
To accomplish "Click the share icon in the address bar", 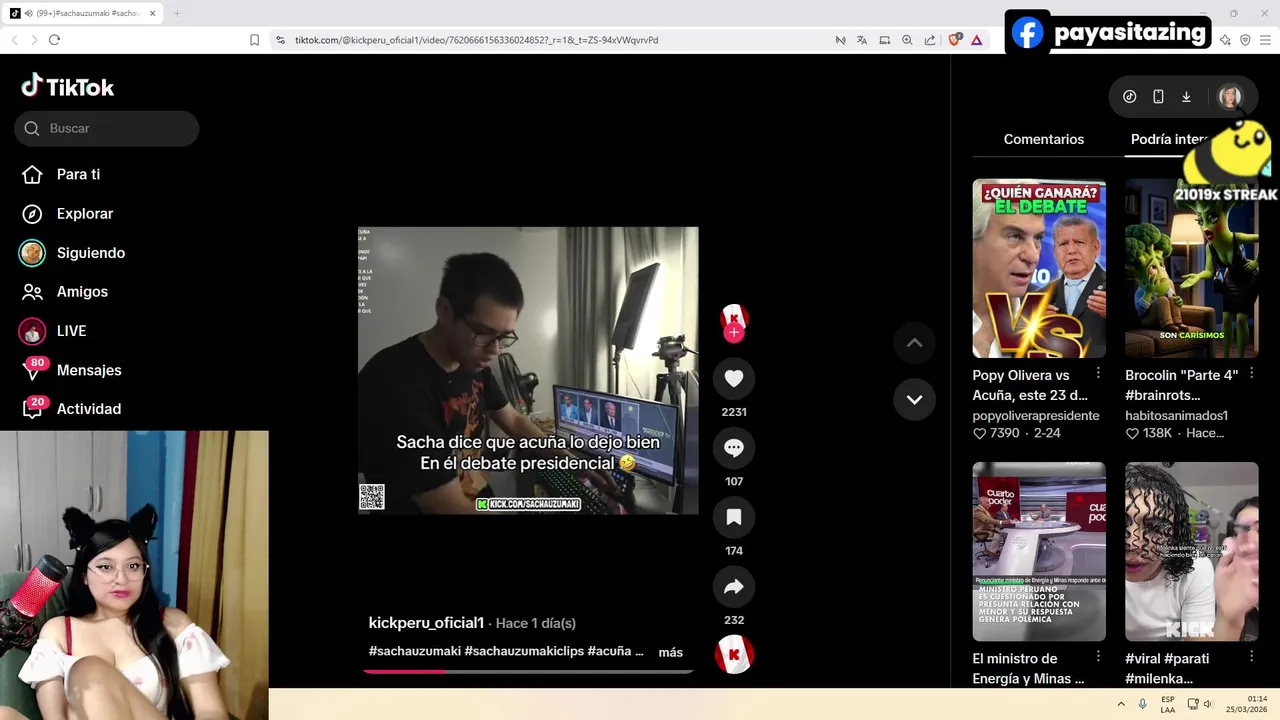I will (x=930, y=40).
